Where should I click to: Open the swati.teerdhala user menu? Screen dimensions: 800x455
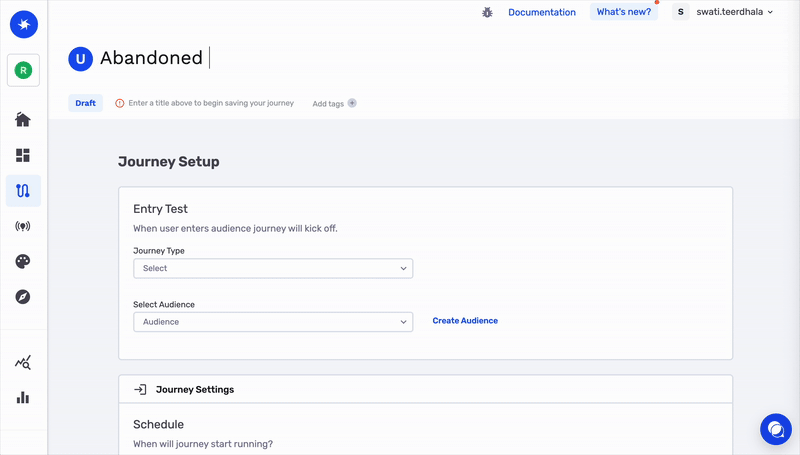[x=724, y=12]
